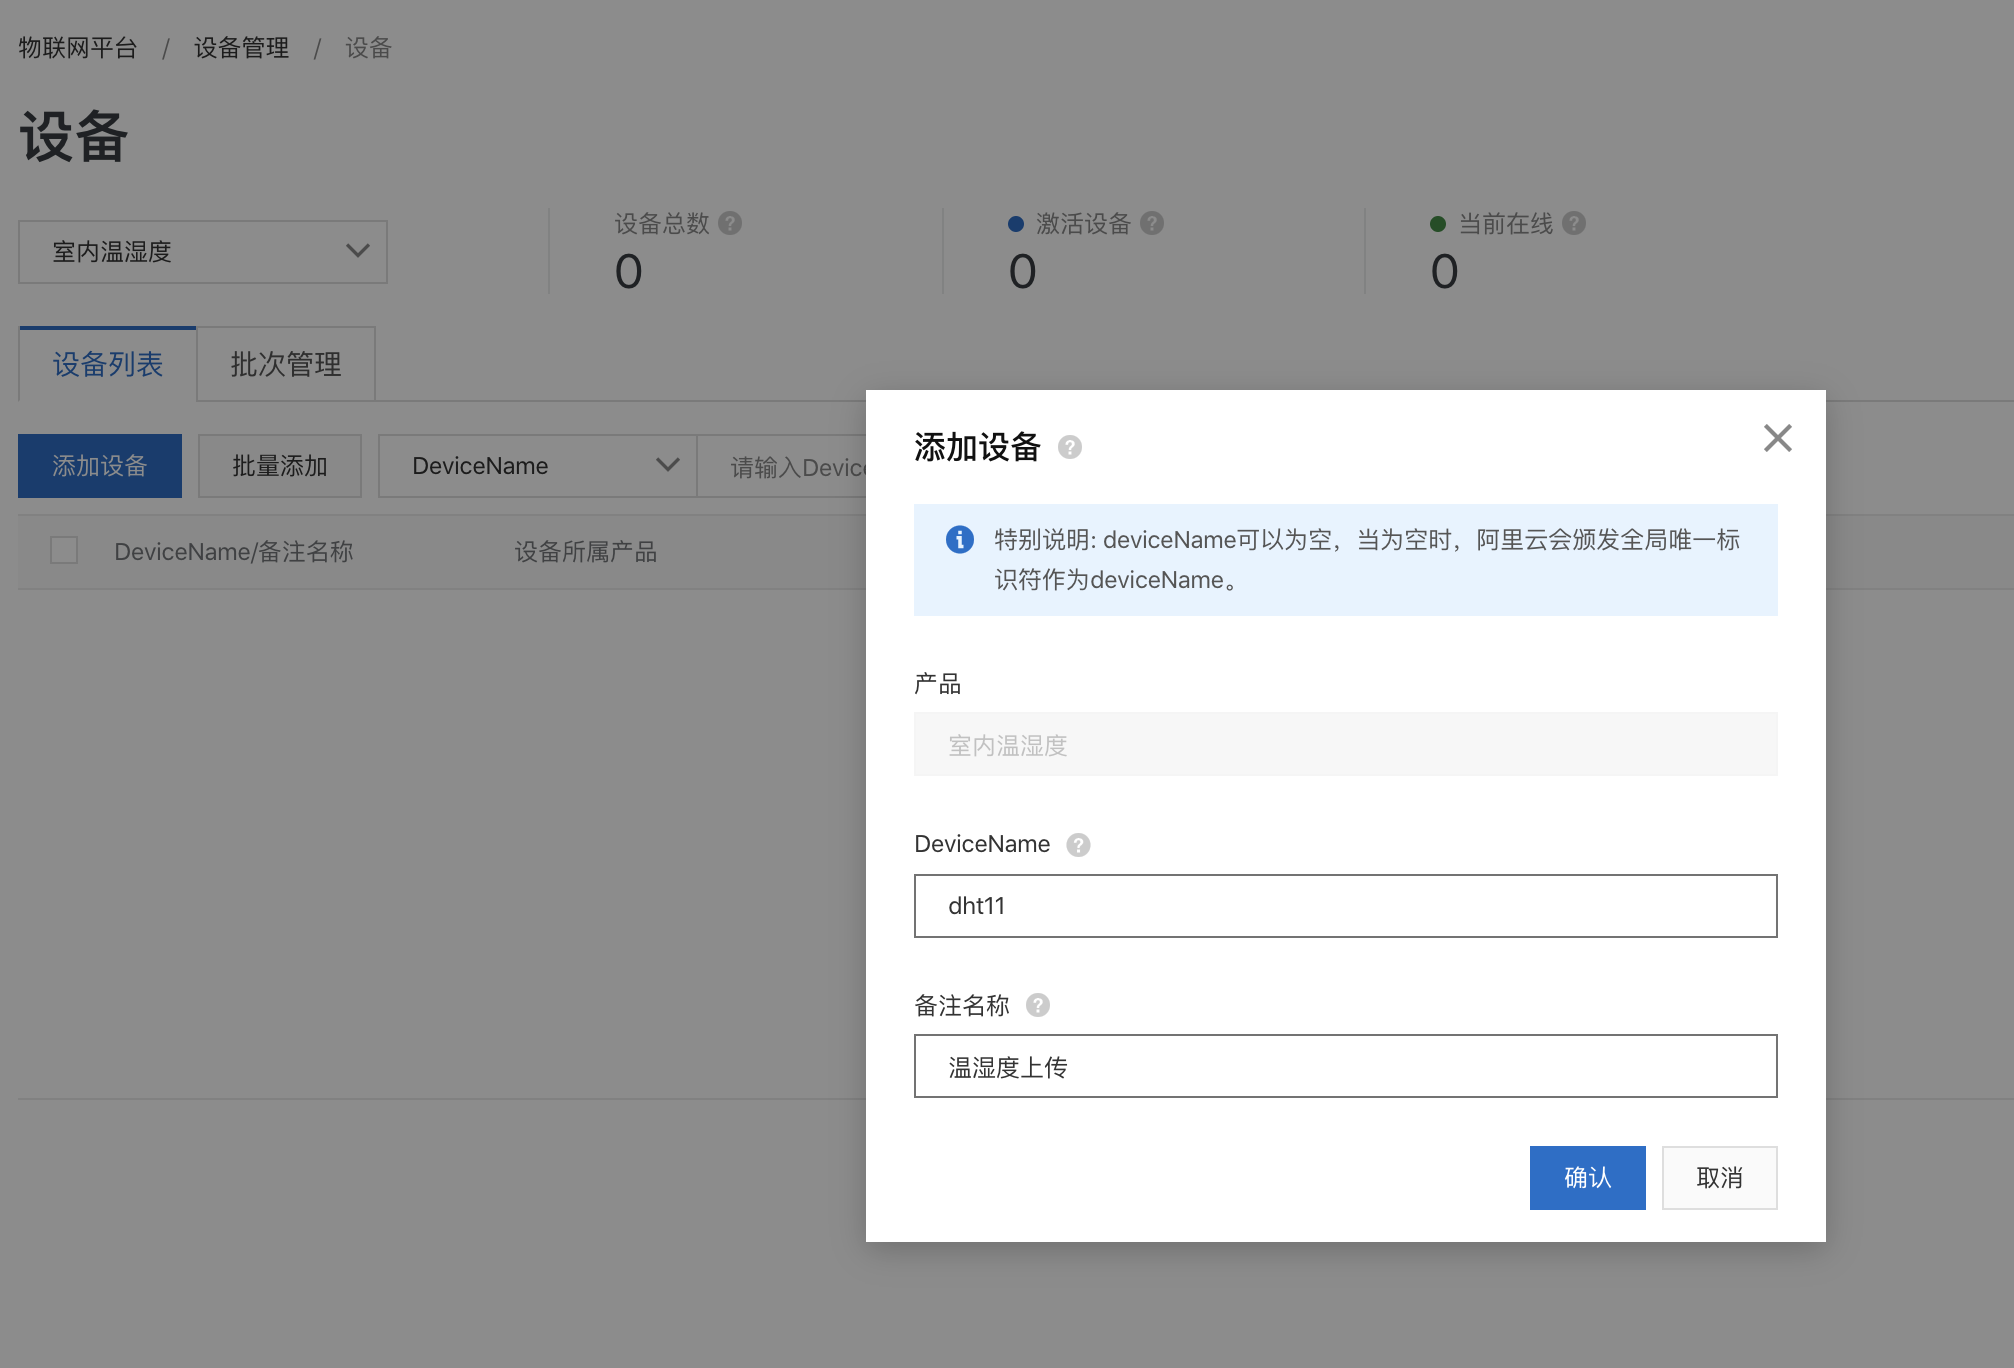
Task: Open help icon next to 添加设备 dialog title
Action: pyautogui.click(x=1071, y=448)
